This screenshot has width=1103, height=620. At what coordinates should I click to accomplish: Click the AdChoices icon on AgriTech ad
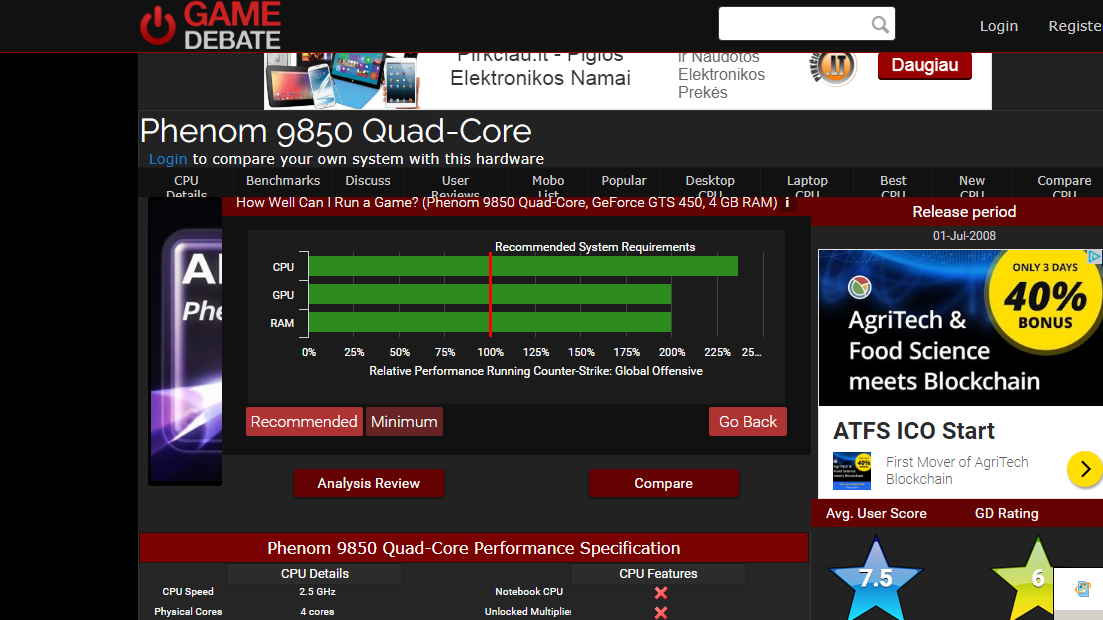point(1095,257)
